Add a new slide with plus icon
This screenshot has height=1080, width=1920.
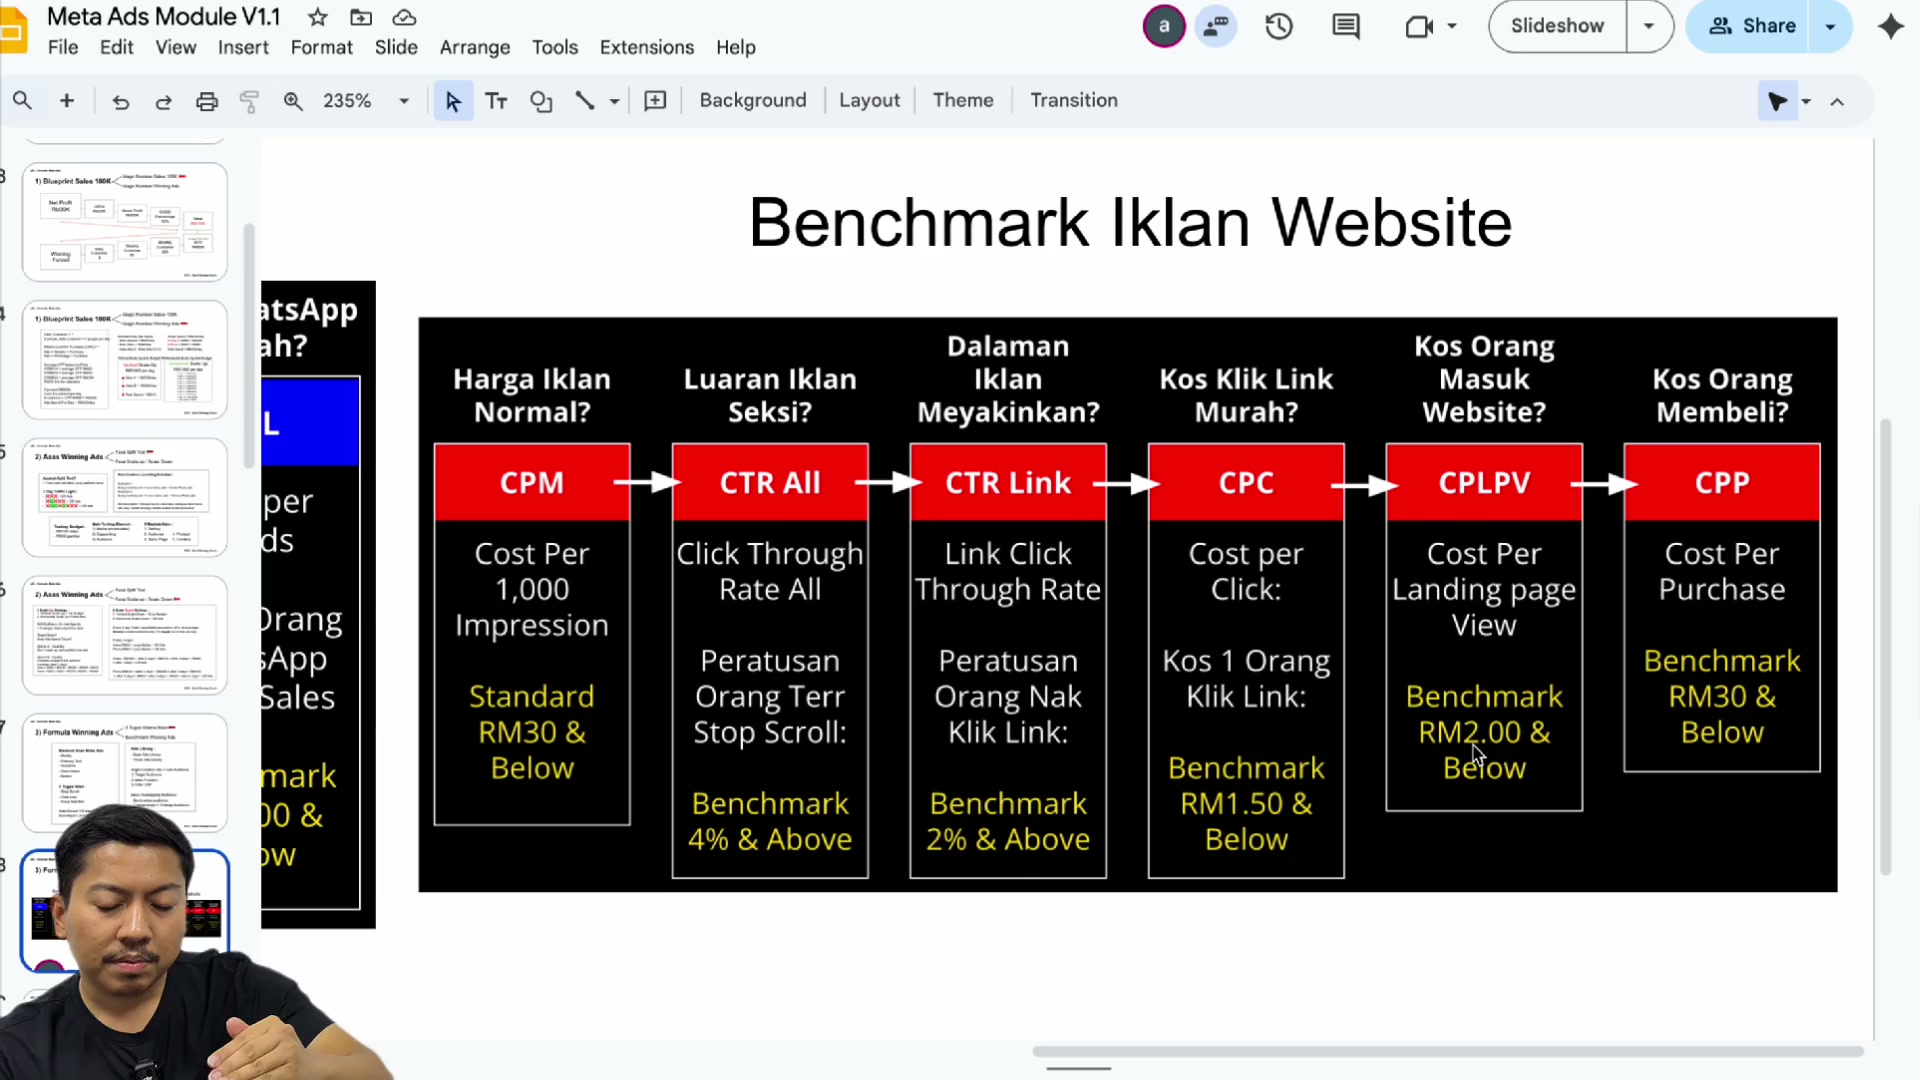point(67,100)
